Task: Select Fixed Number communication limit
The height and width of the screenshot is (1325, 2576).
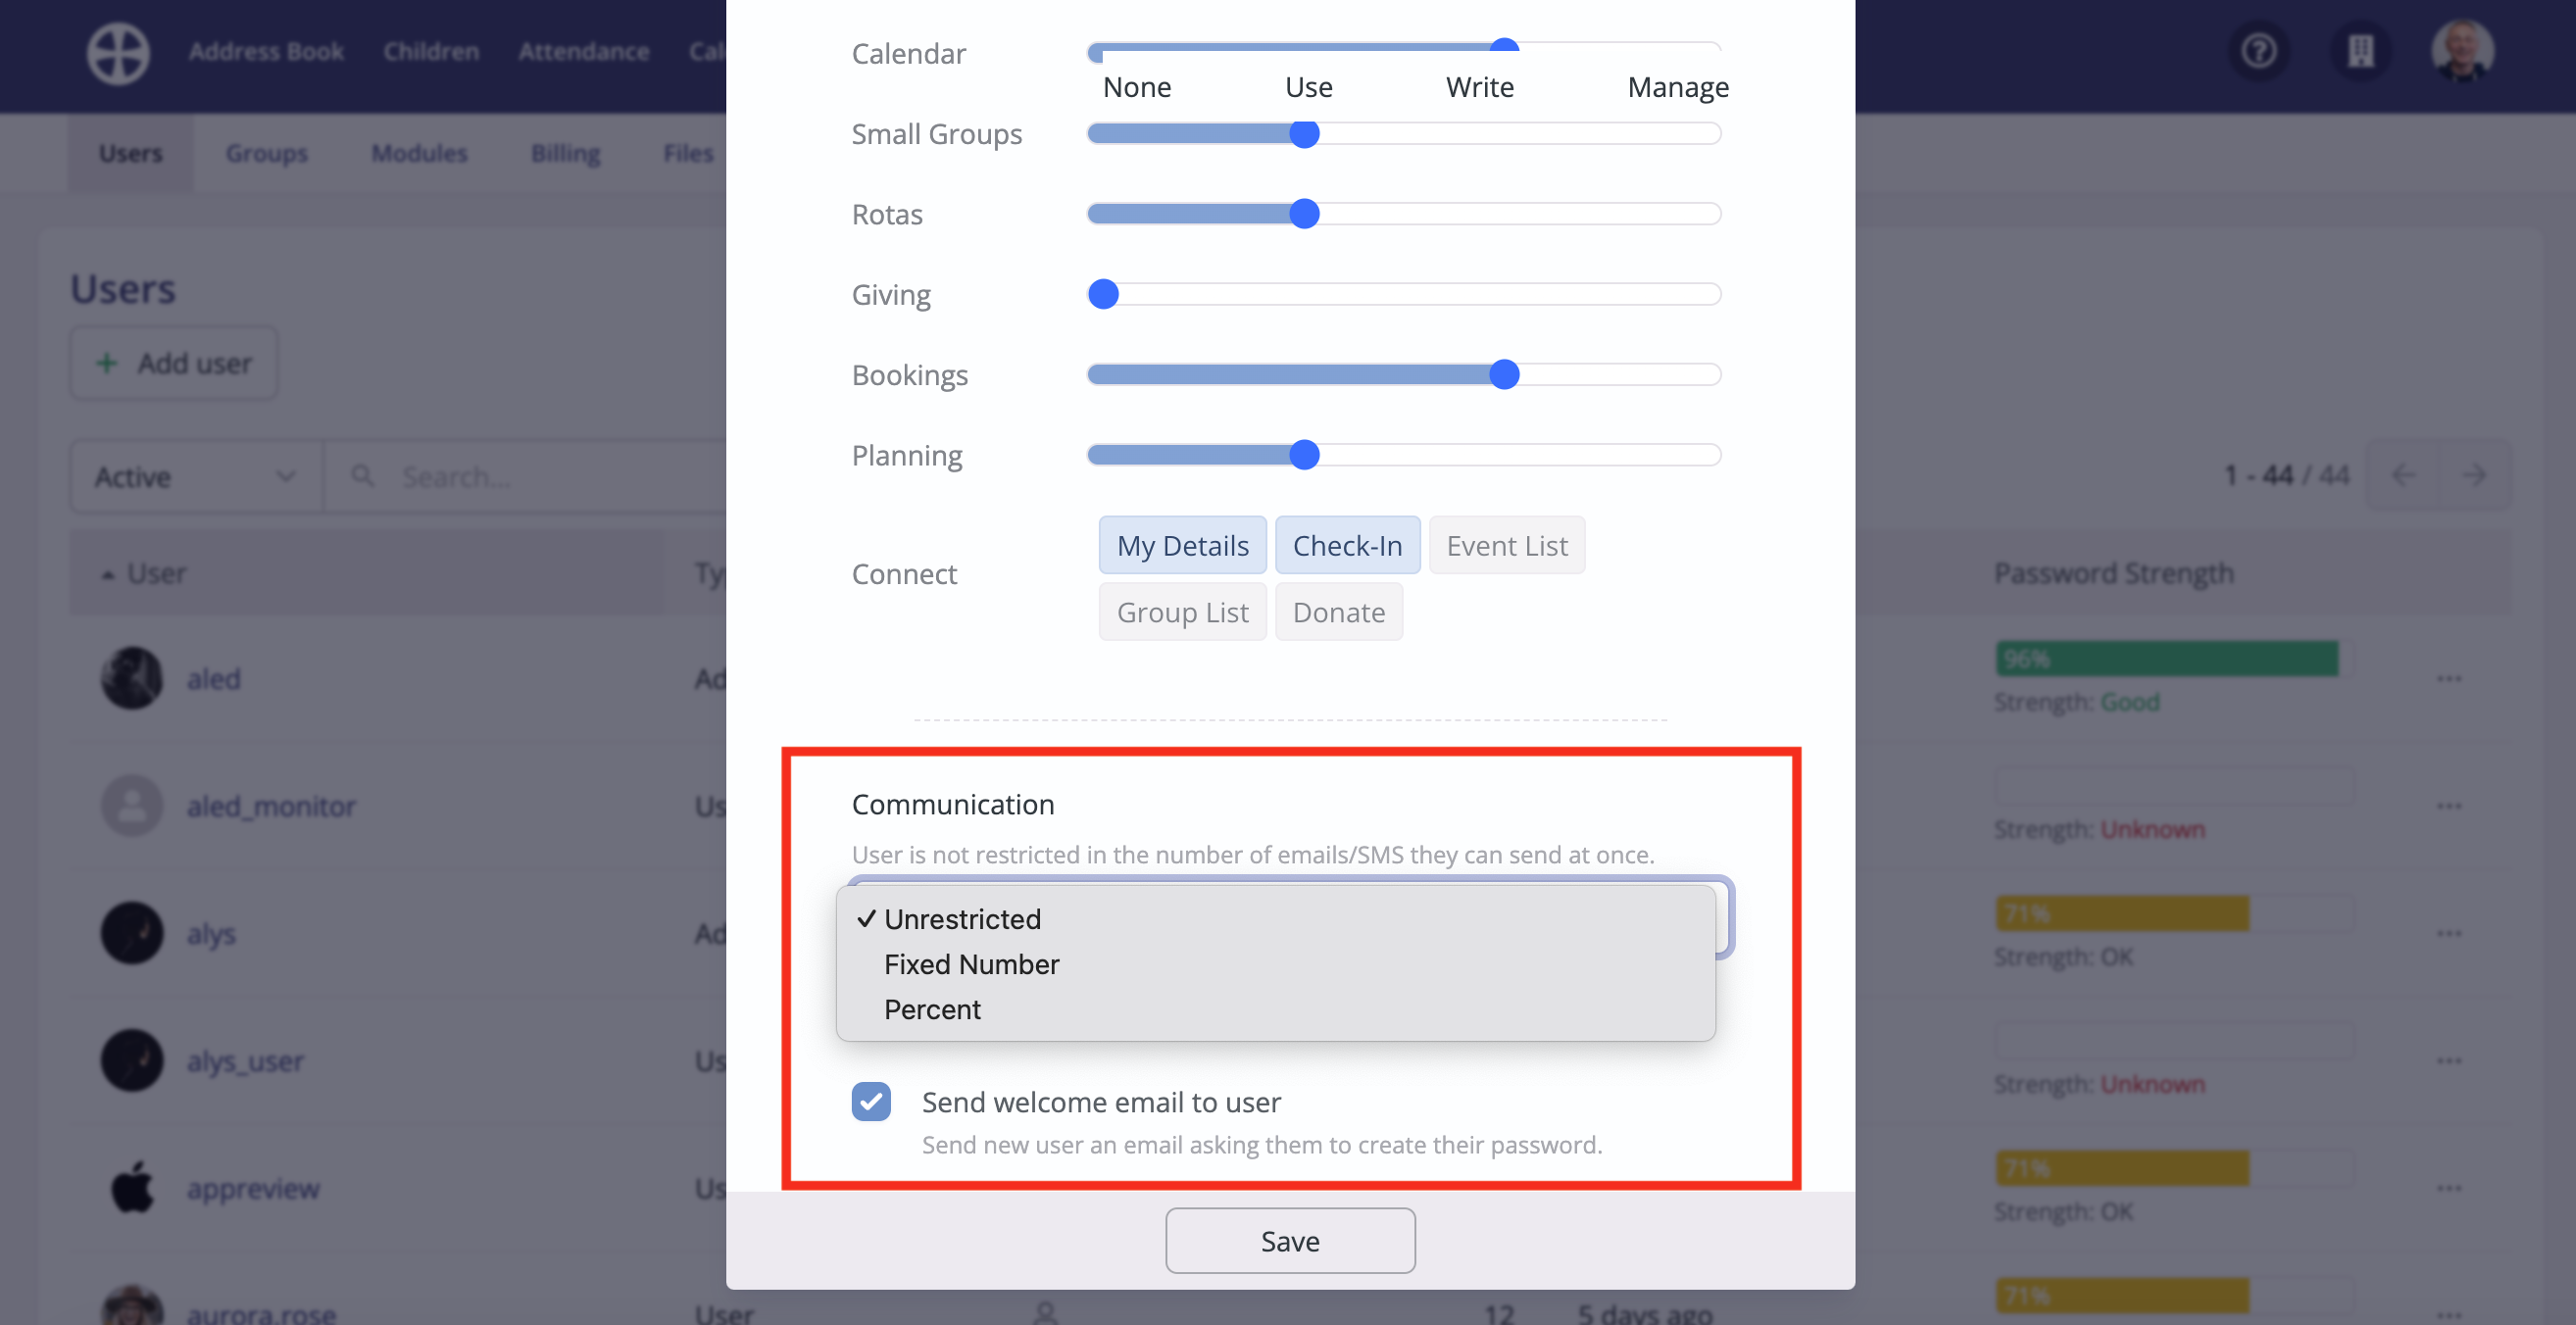Action: [x=970, y=964]
